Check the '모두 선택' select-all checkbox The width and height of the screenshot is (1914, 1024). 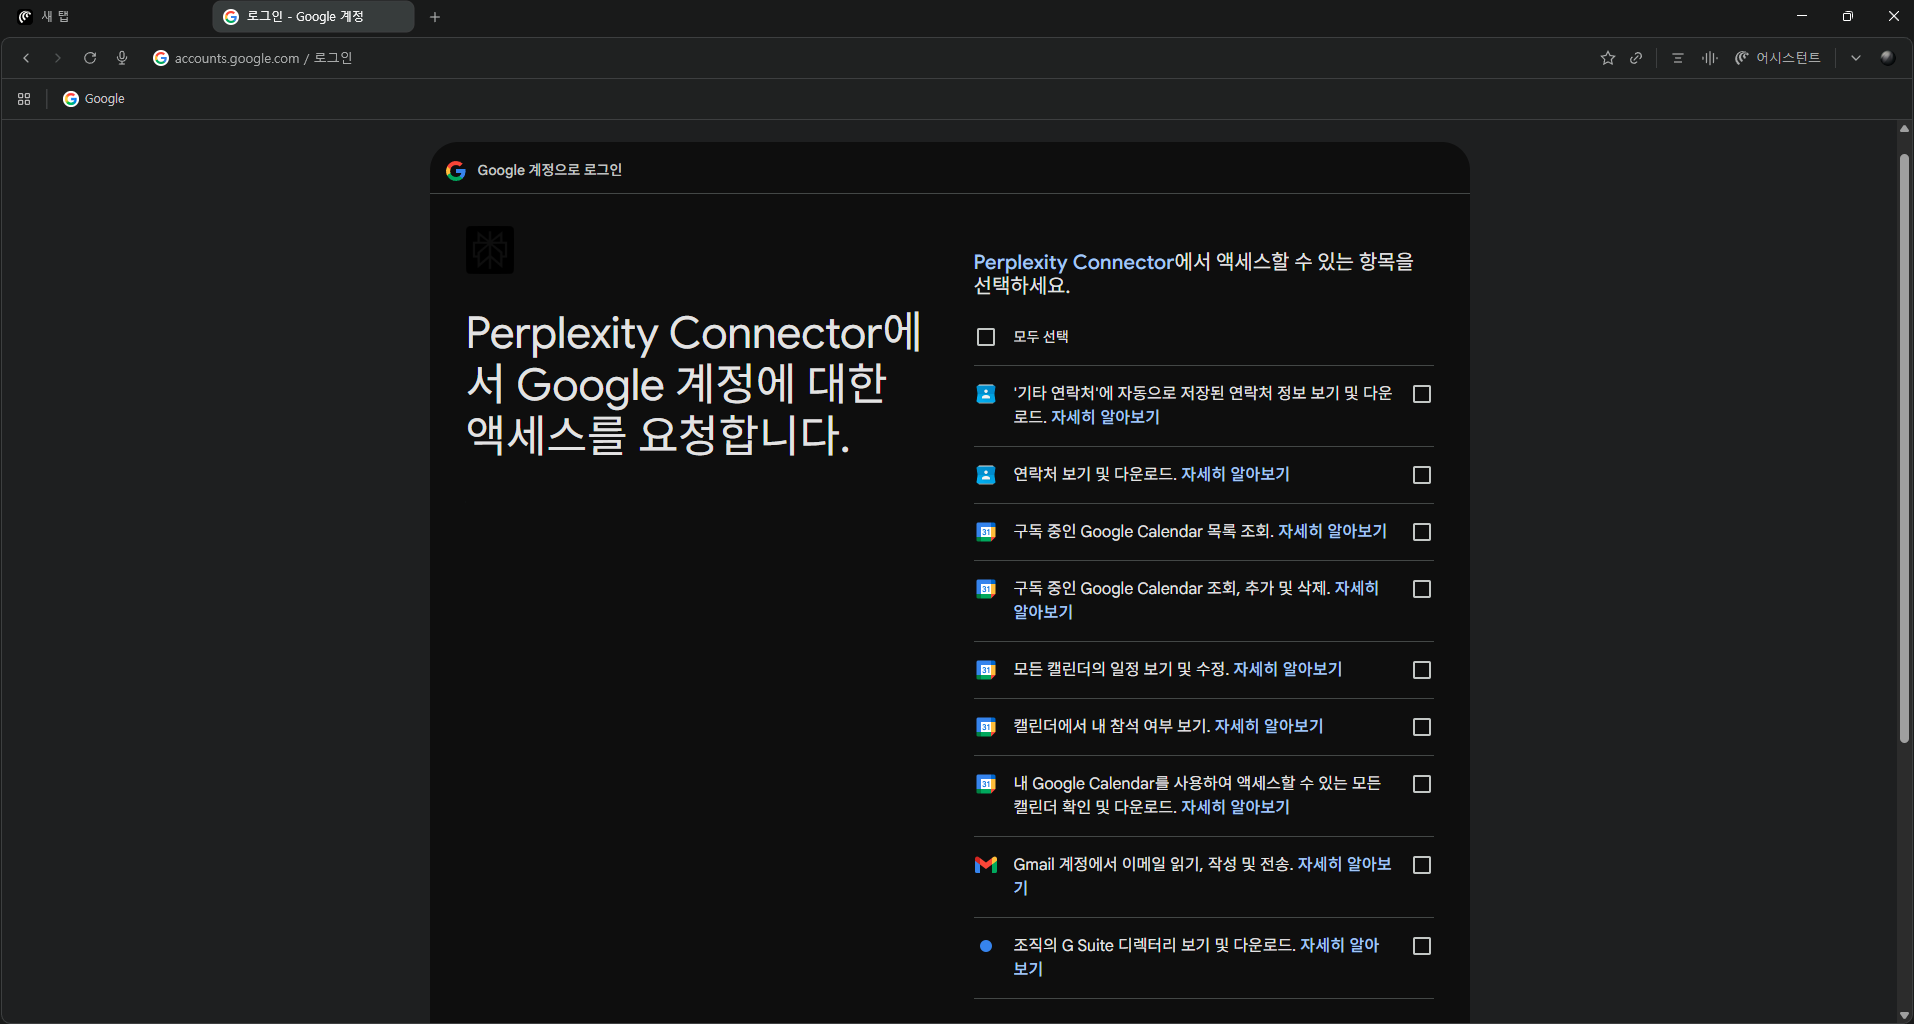click(x=986, y=337)
